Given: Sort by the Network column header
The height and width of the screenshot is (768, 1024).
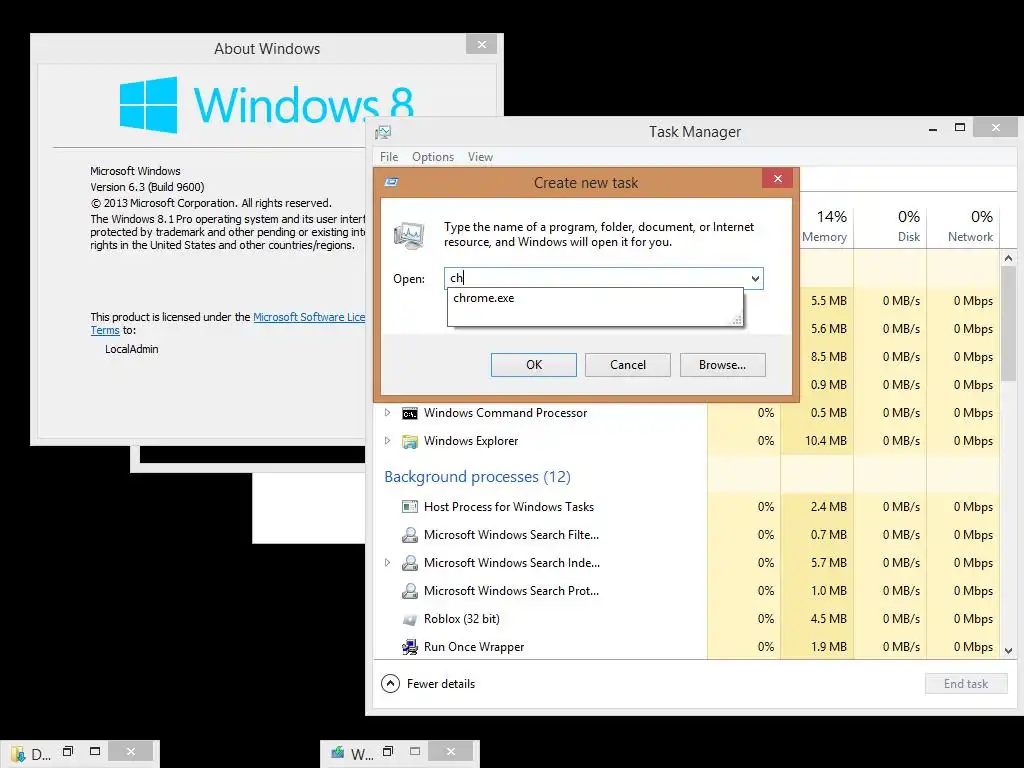Looking at the screenshot, I should (x=963, y=227).
